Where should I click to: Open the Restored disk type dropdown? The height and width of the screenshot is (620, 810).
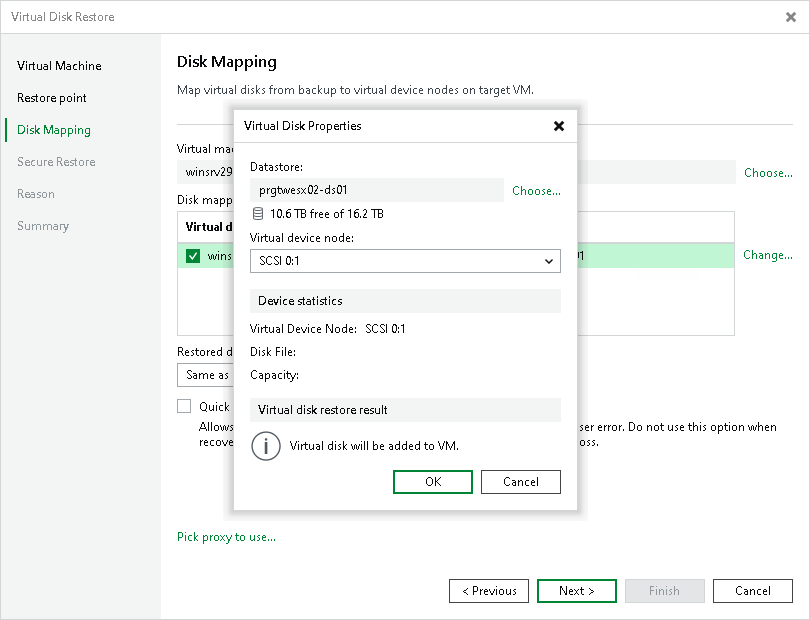coord(205,375)
